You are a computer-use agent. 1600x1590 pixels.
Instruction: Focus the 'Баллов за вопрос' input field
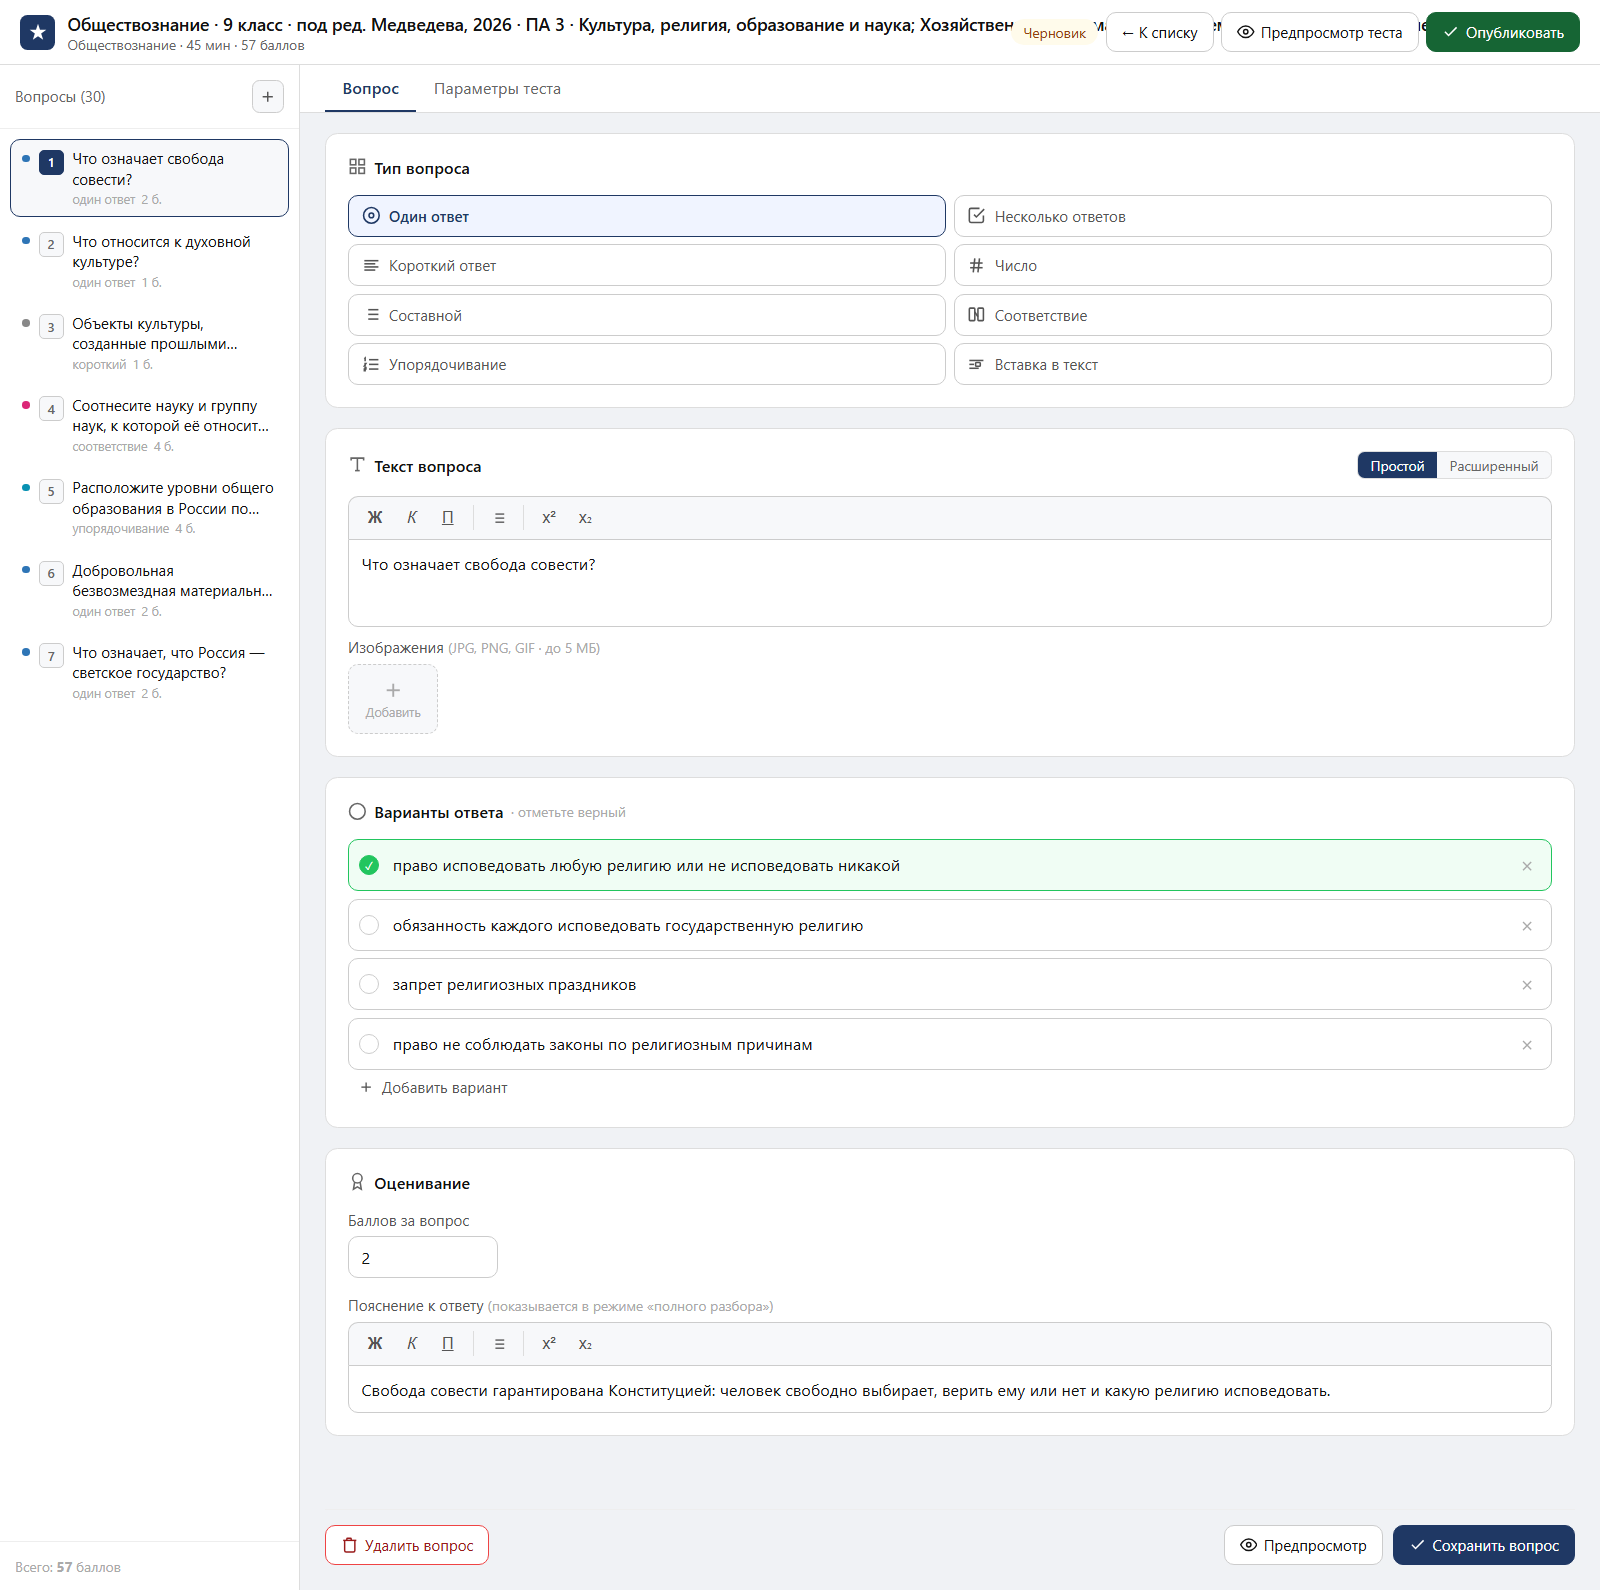click(x=422, y=1257)
